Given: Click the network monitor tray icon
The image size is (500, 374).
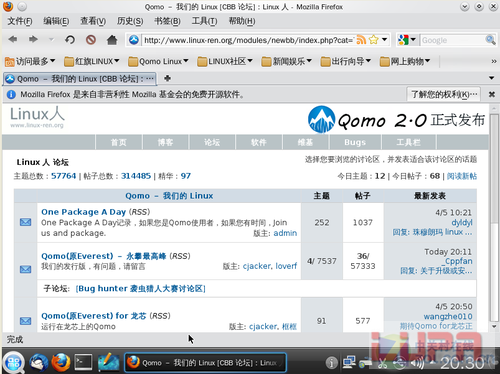Looking at the screenshot, I should (349, 362).
